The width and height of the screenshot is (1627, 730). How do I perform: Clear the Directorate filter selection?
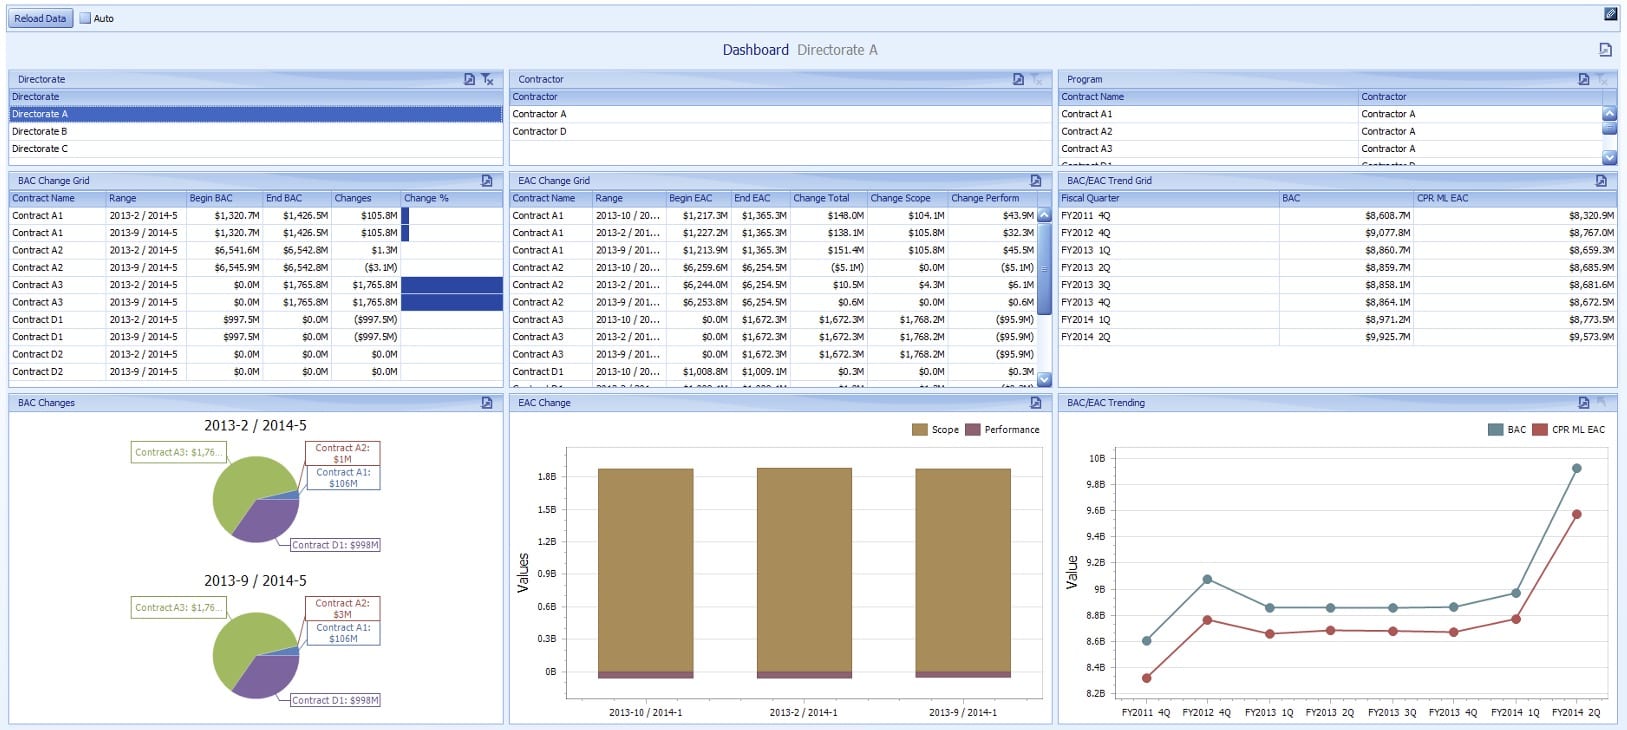488,79
